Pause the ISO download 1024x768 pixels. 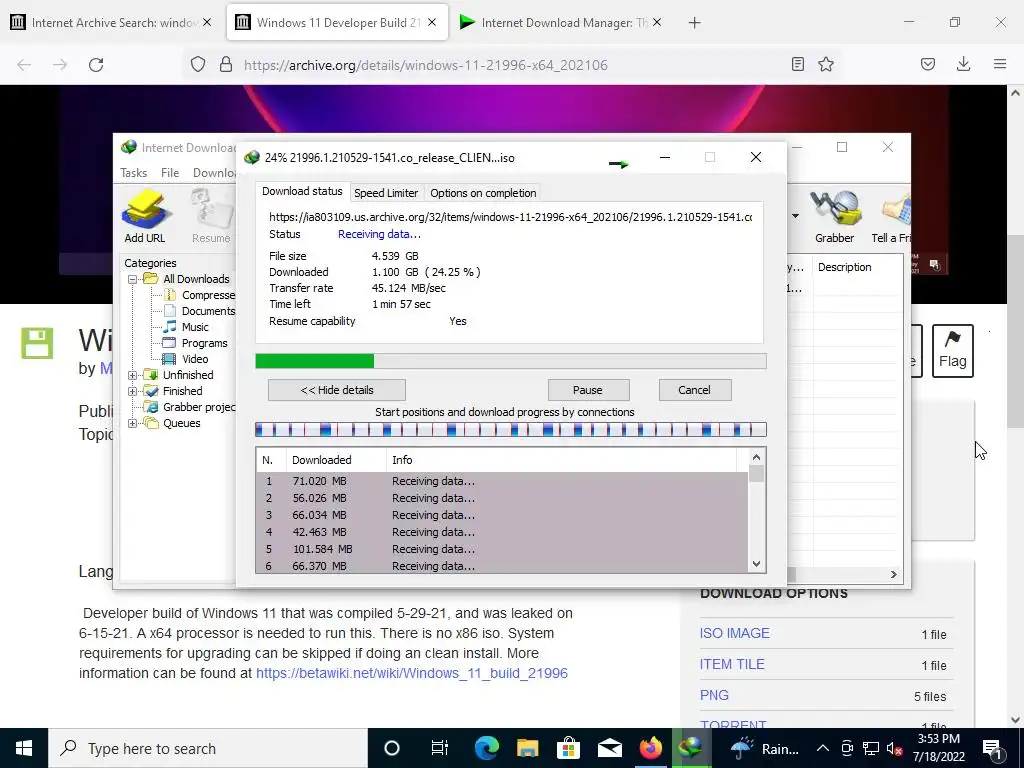(588, 390)
